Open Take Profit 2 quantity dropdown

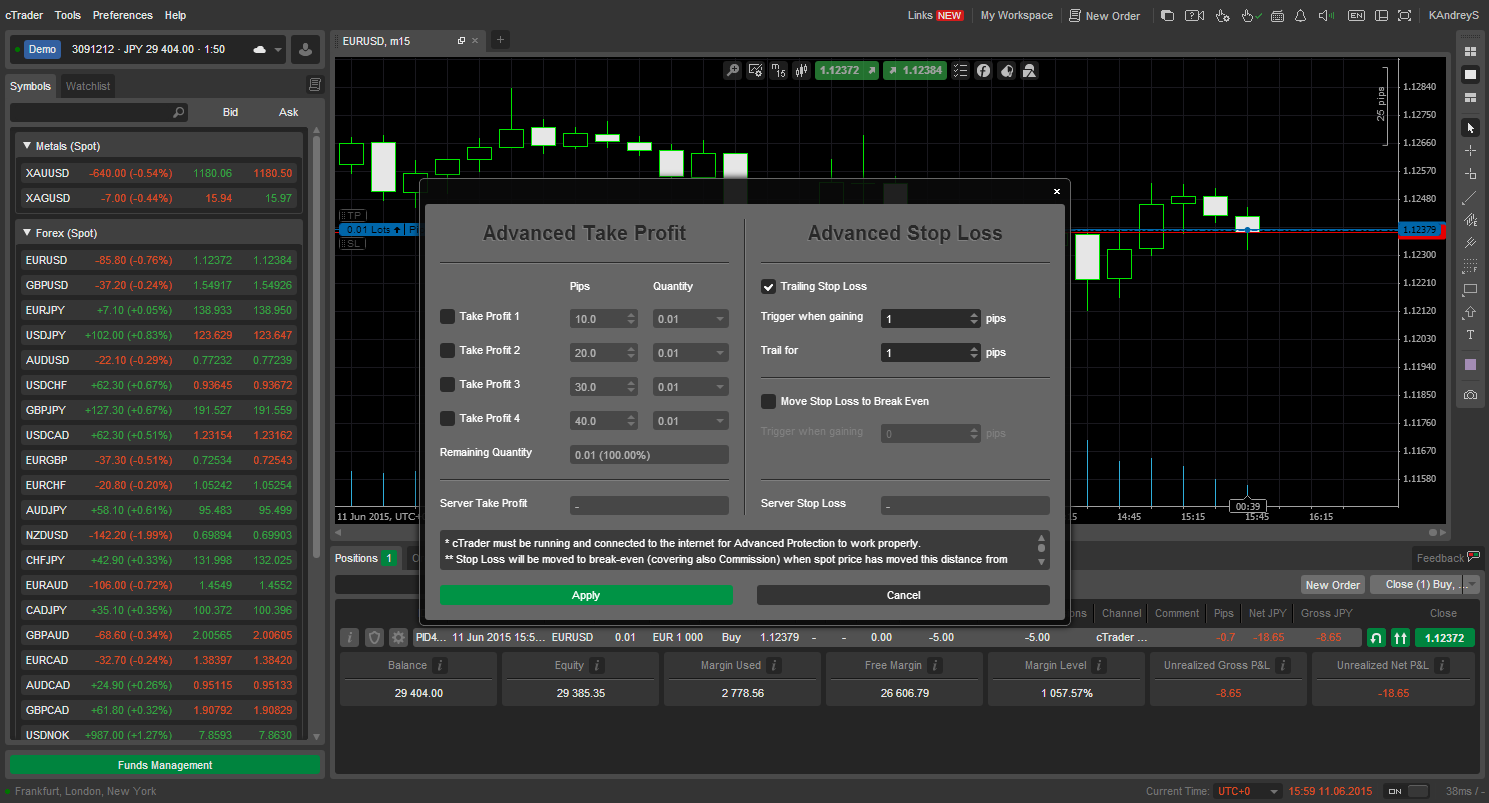click(x=691, y=353)
